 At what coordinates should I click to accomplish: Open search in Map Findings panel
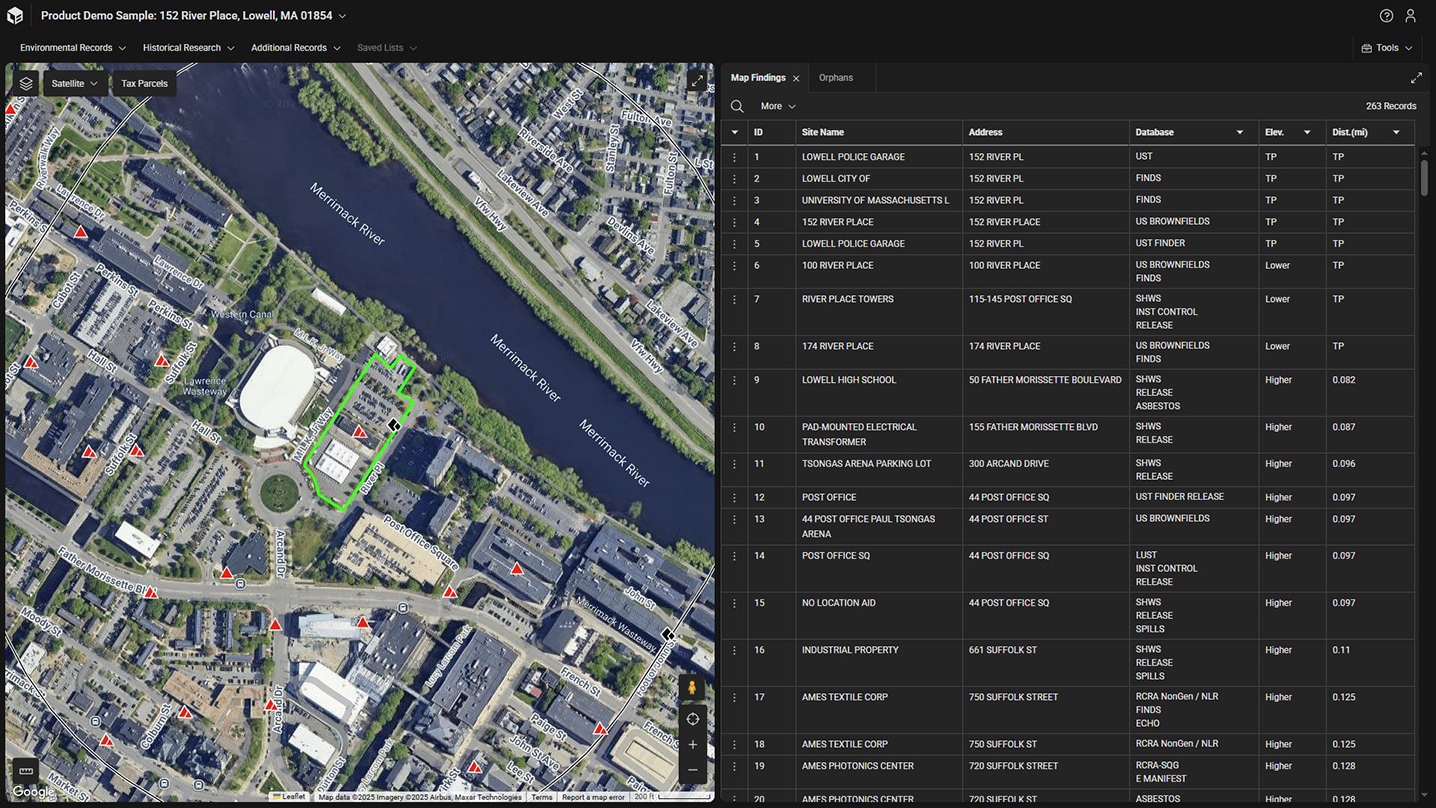pos(737,106)
